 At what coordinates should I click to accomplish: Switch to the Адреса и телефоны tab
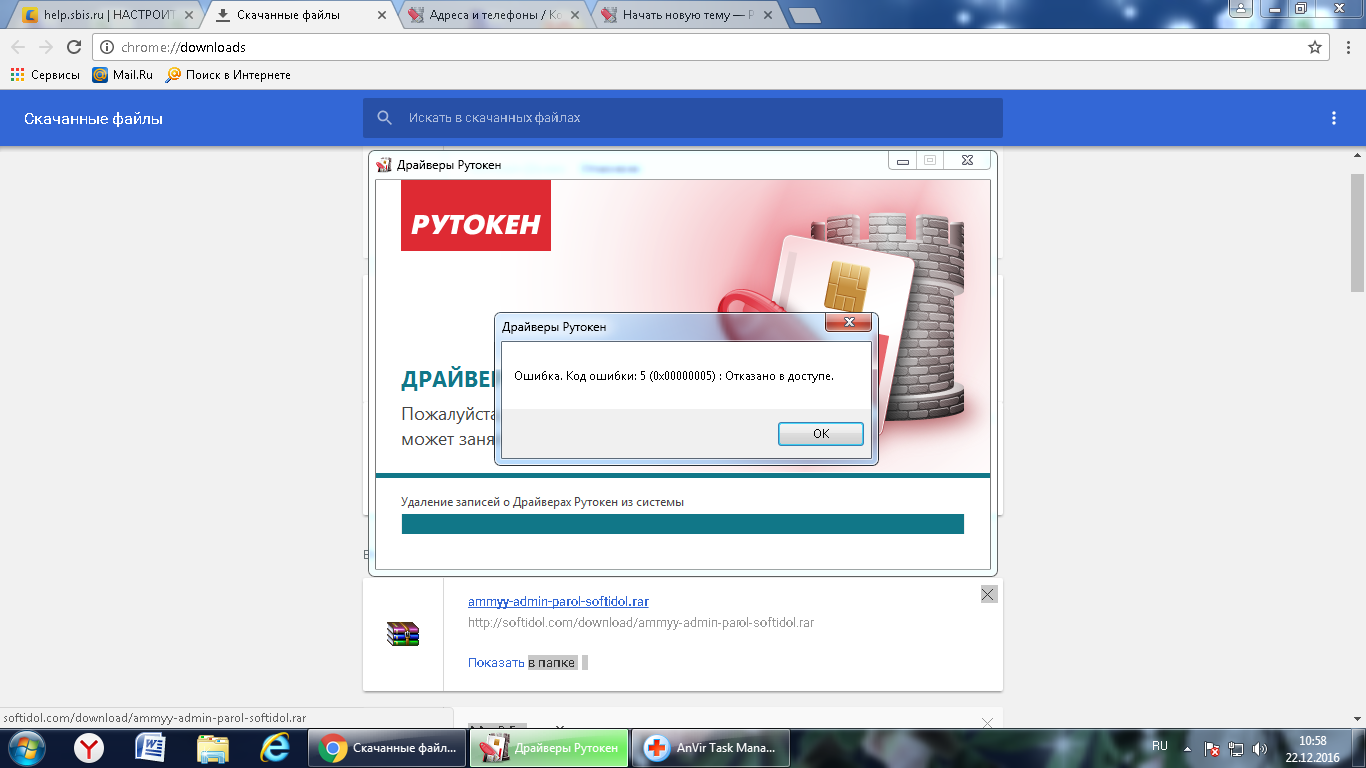(x=495, y=15)
